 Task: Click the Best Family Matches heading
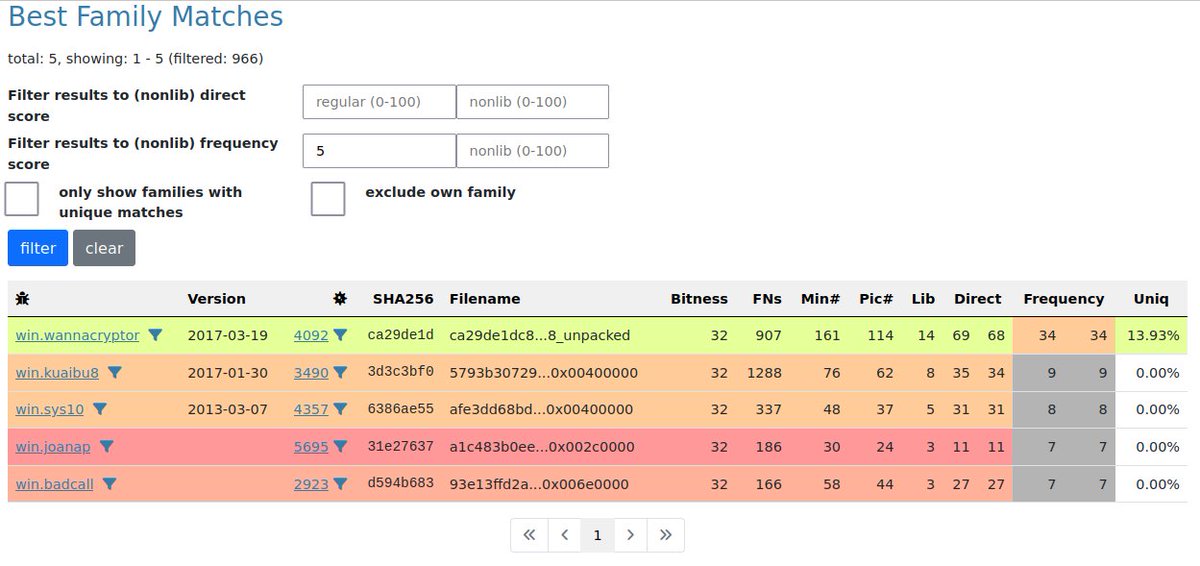(x=146, y=17)
